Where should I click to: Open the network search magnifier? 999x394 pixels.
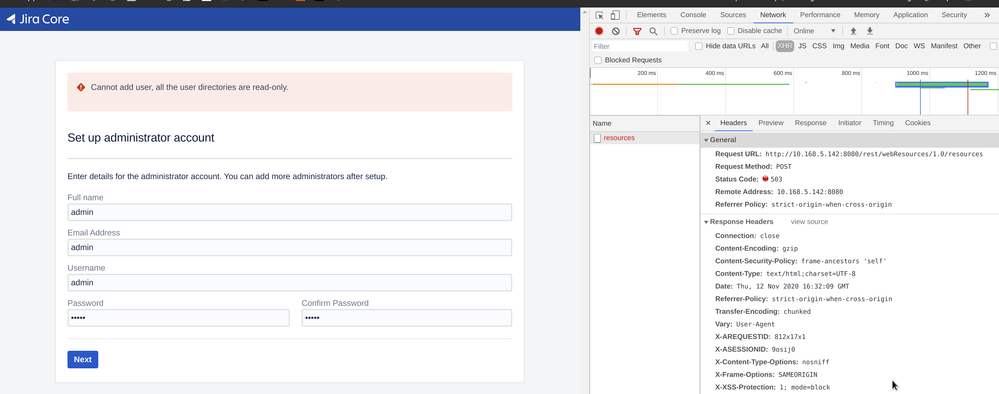653,31
